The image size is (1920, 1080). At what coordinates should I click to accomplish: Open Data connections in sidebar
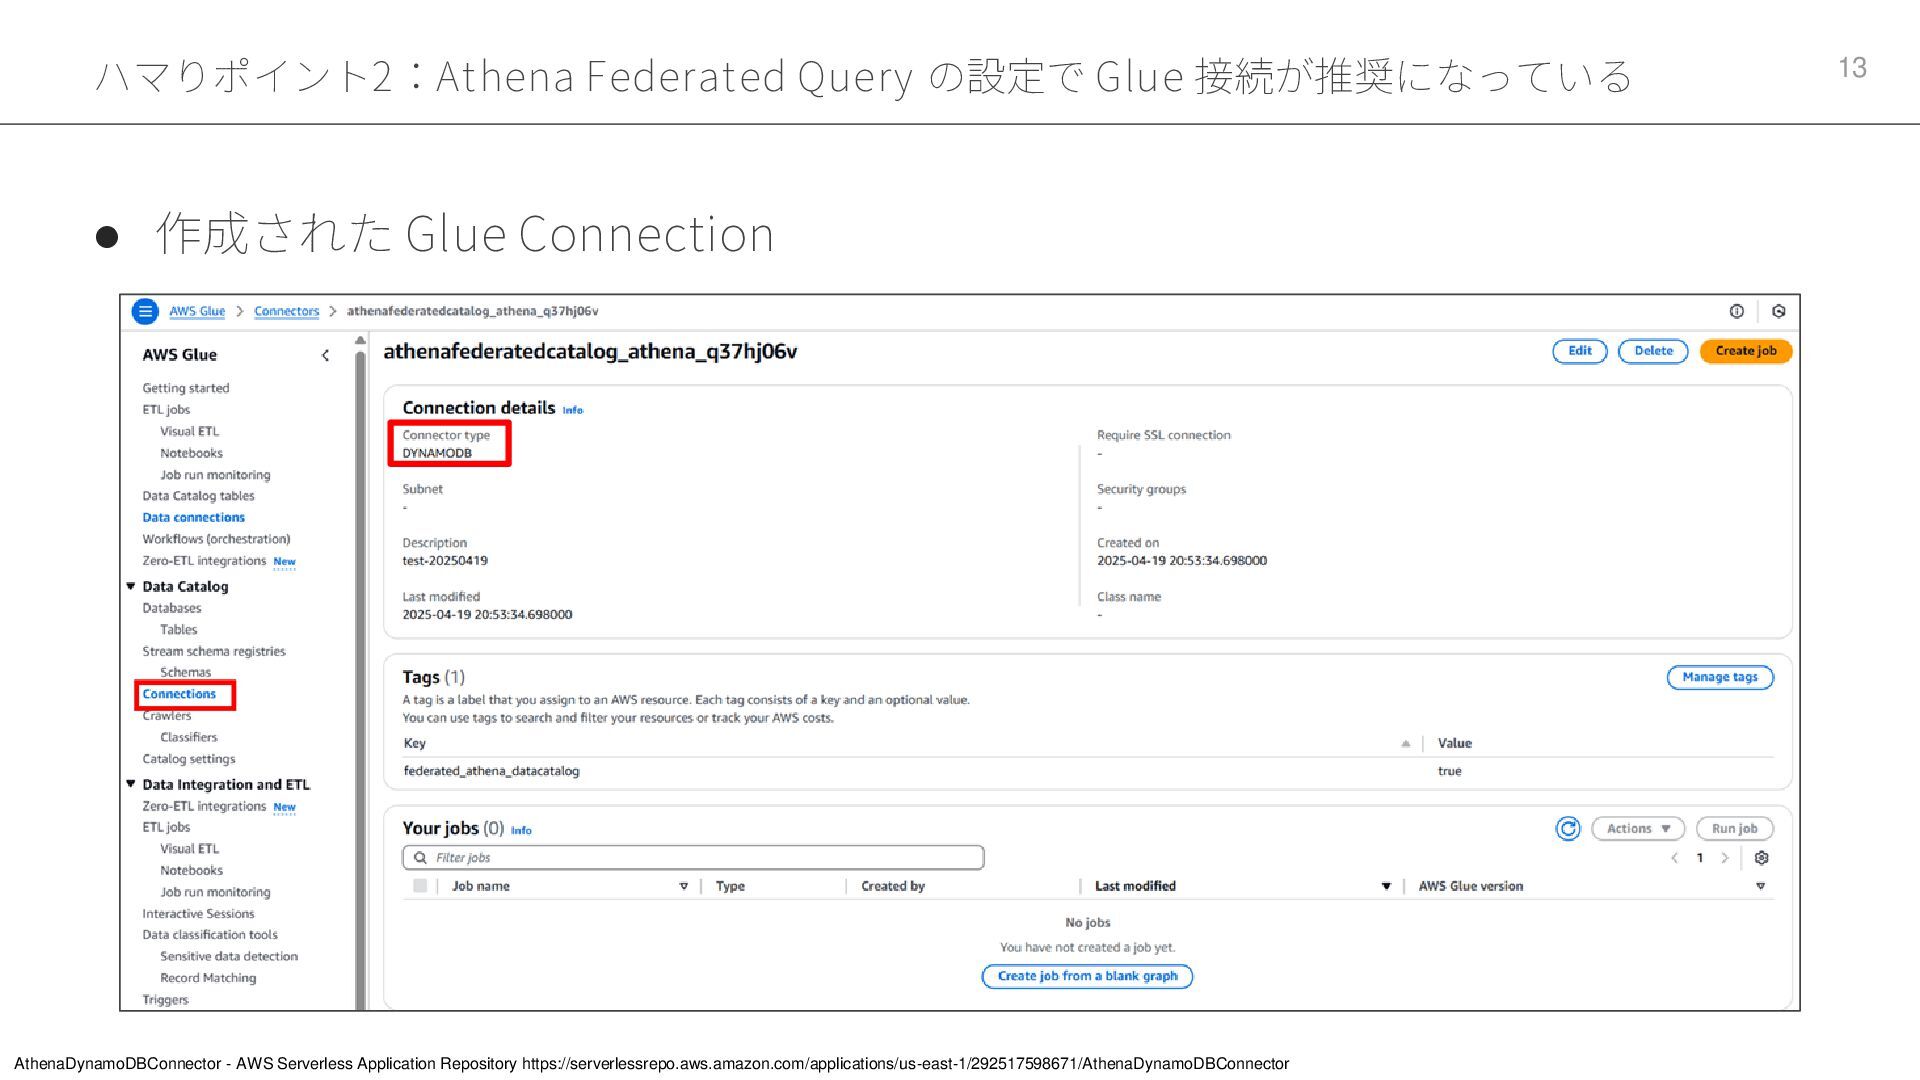pyautogui.click(x=193, y=517)
